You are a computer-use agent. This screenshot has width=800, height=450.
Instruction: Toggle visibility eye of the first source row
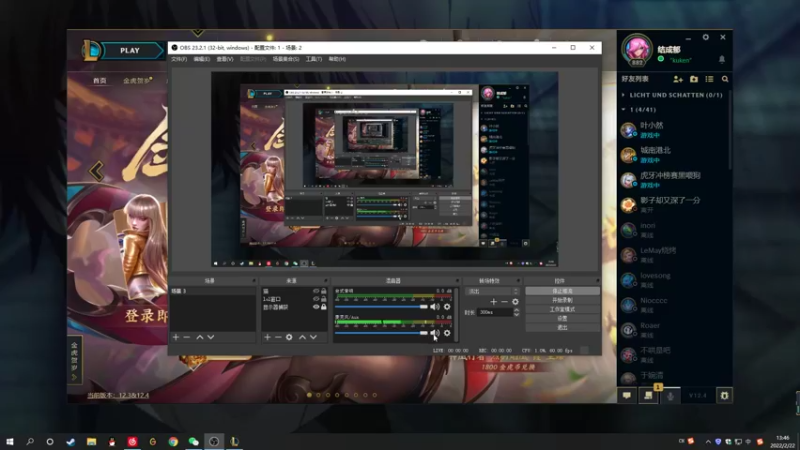pos(316,291)
